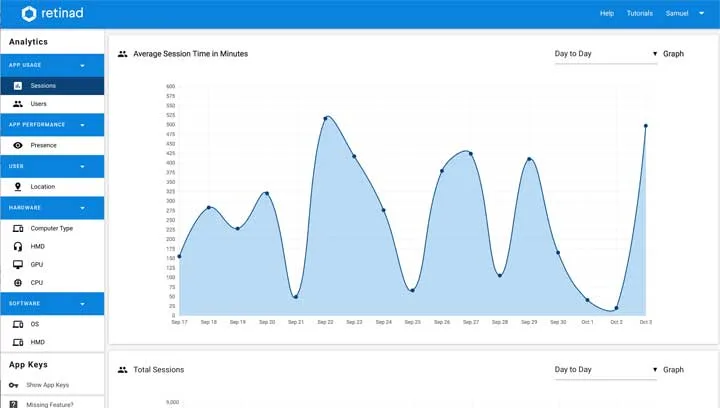Open the Sessions chart icon
The height and width of the screenshot is (408, 720).
click(x=18, y=85)
